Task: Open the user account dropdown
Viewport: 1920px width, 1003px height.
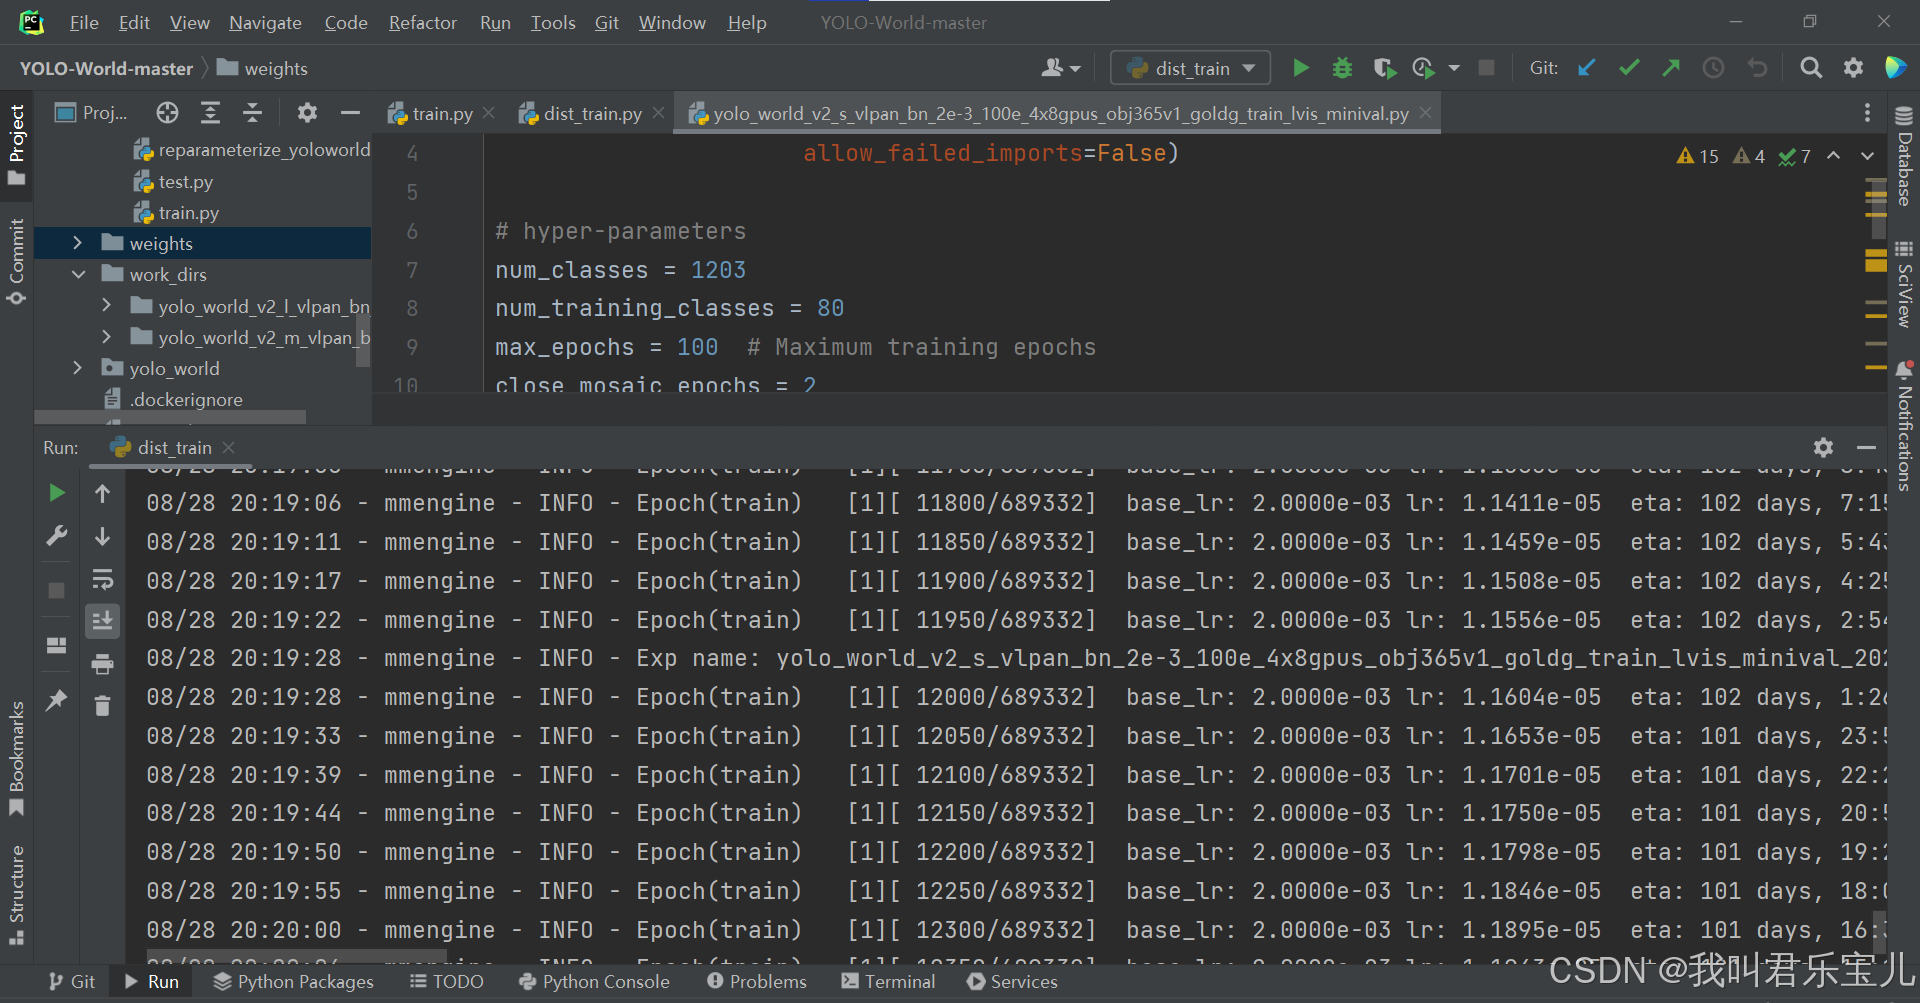Action: pos(1060,68)
